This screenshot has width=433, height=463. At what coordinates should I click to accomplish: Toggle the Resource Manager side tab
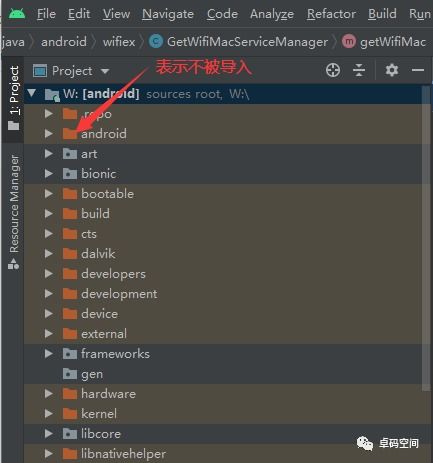(14, 212)
